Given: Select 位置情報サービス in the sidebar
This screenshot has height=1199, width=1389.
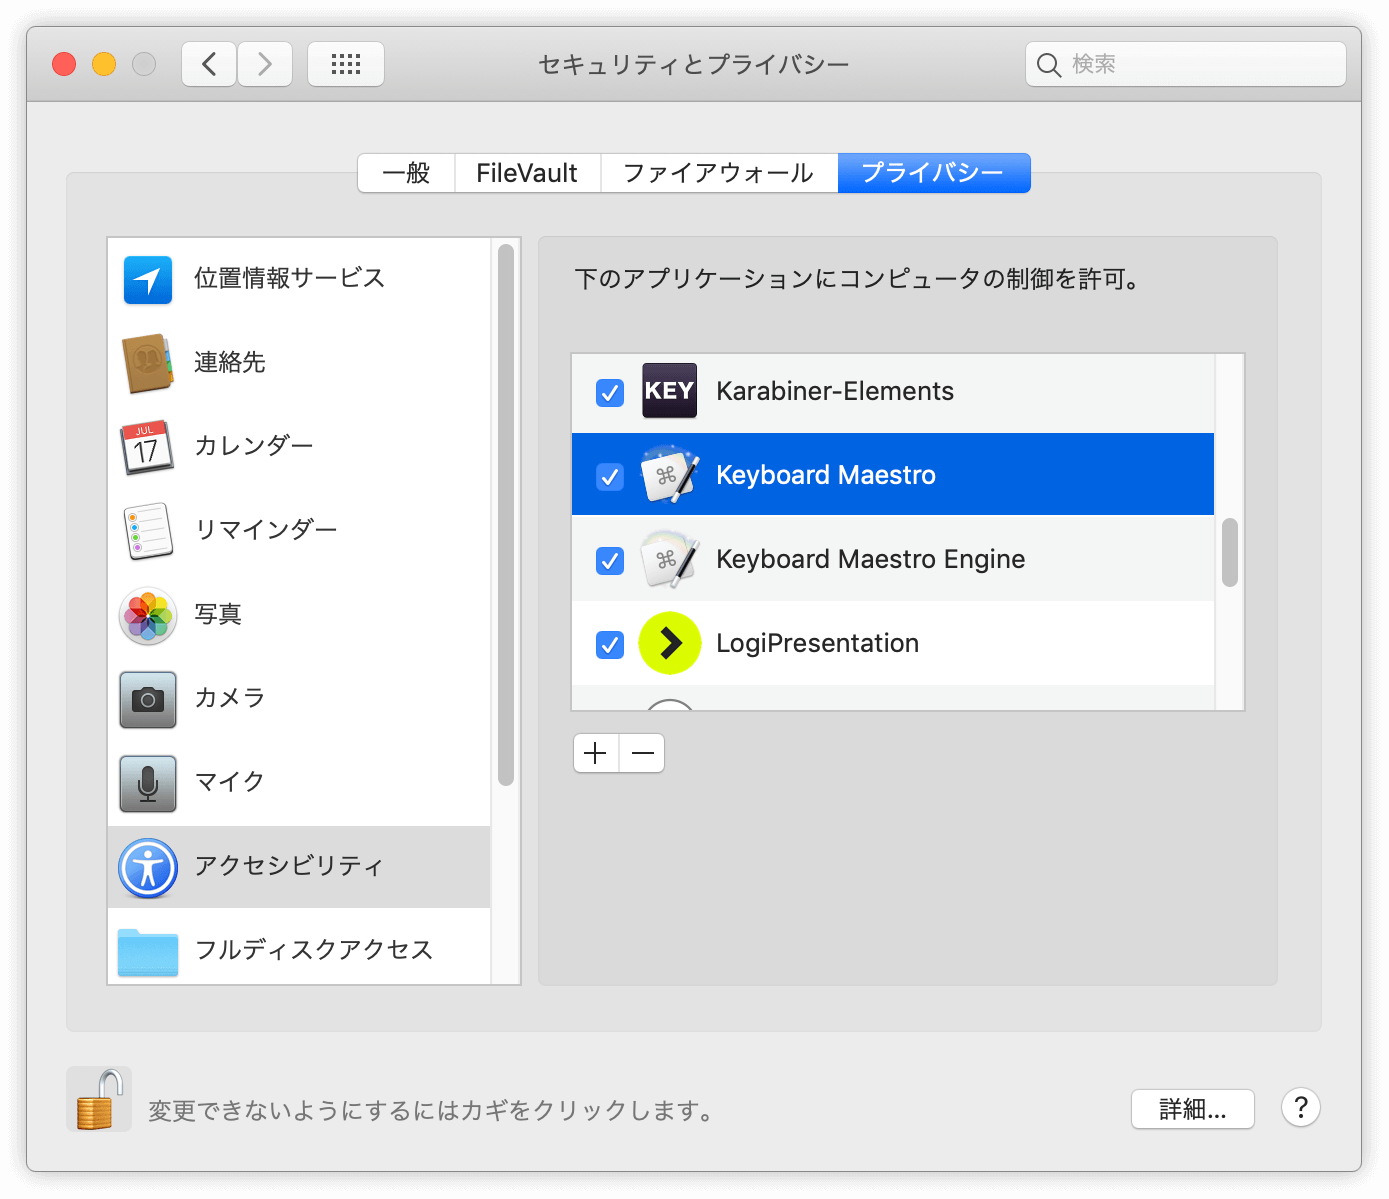Looking at the screenshot, I should point(299,279).
